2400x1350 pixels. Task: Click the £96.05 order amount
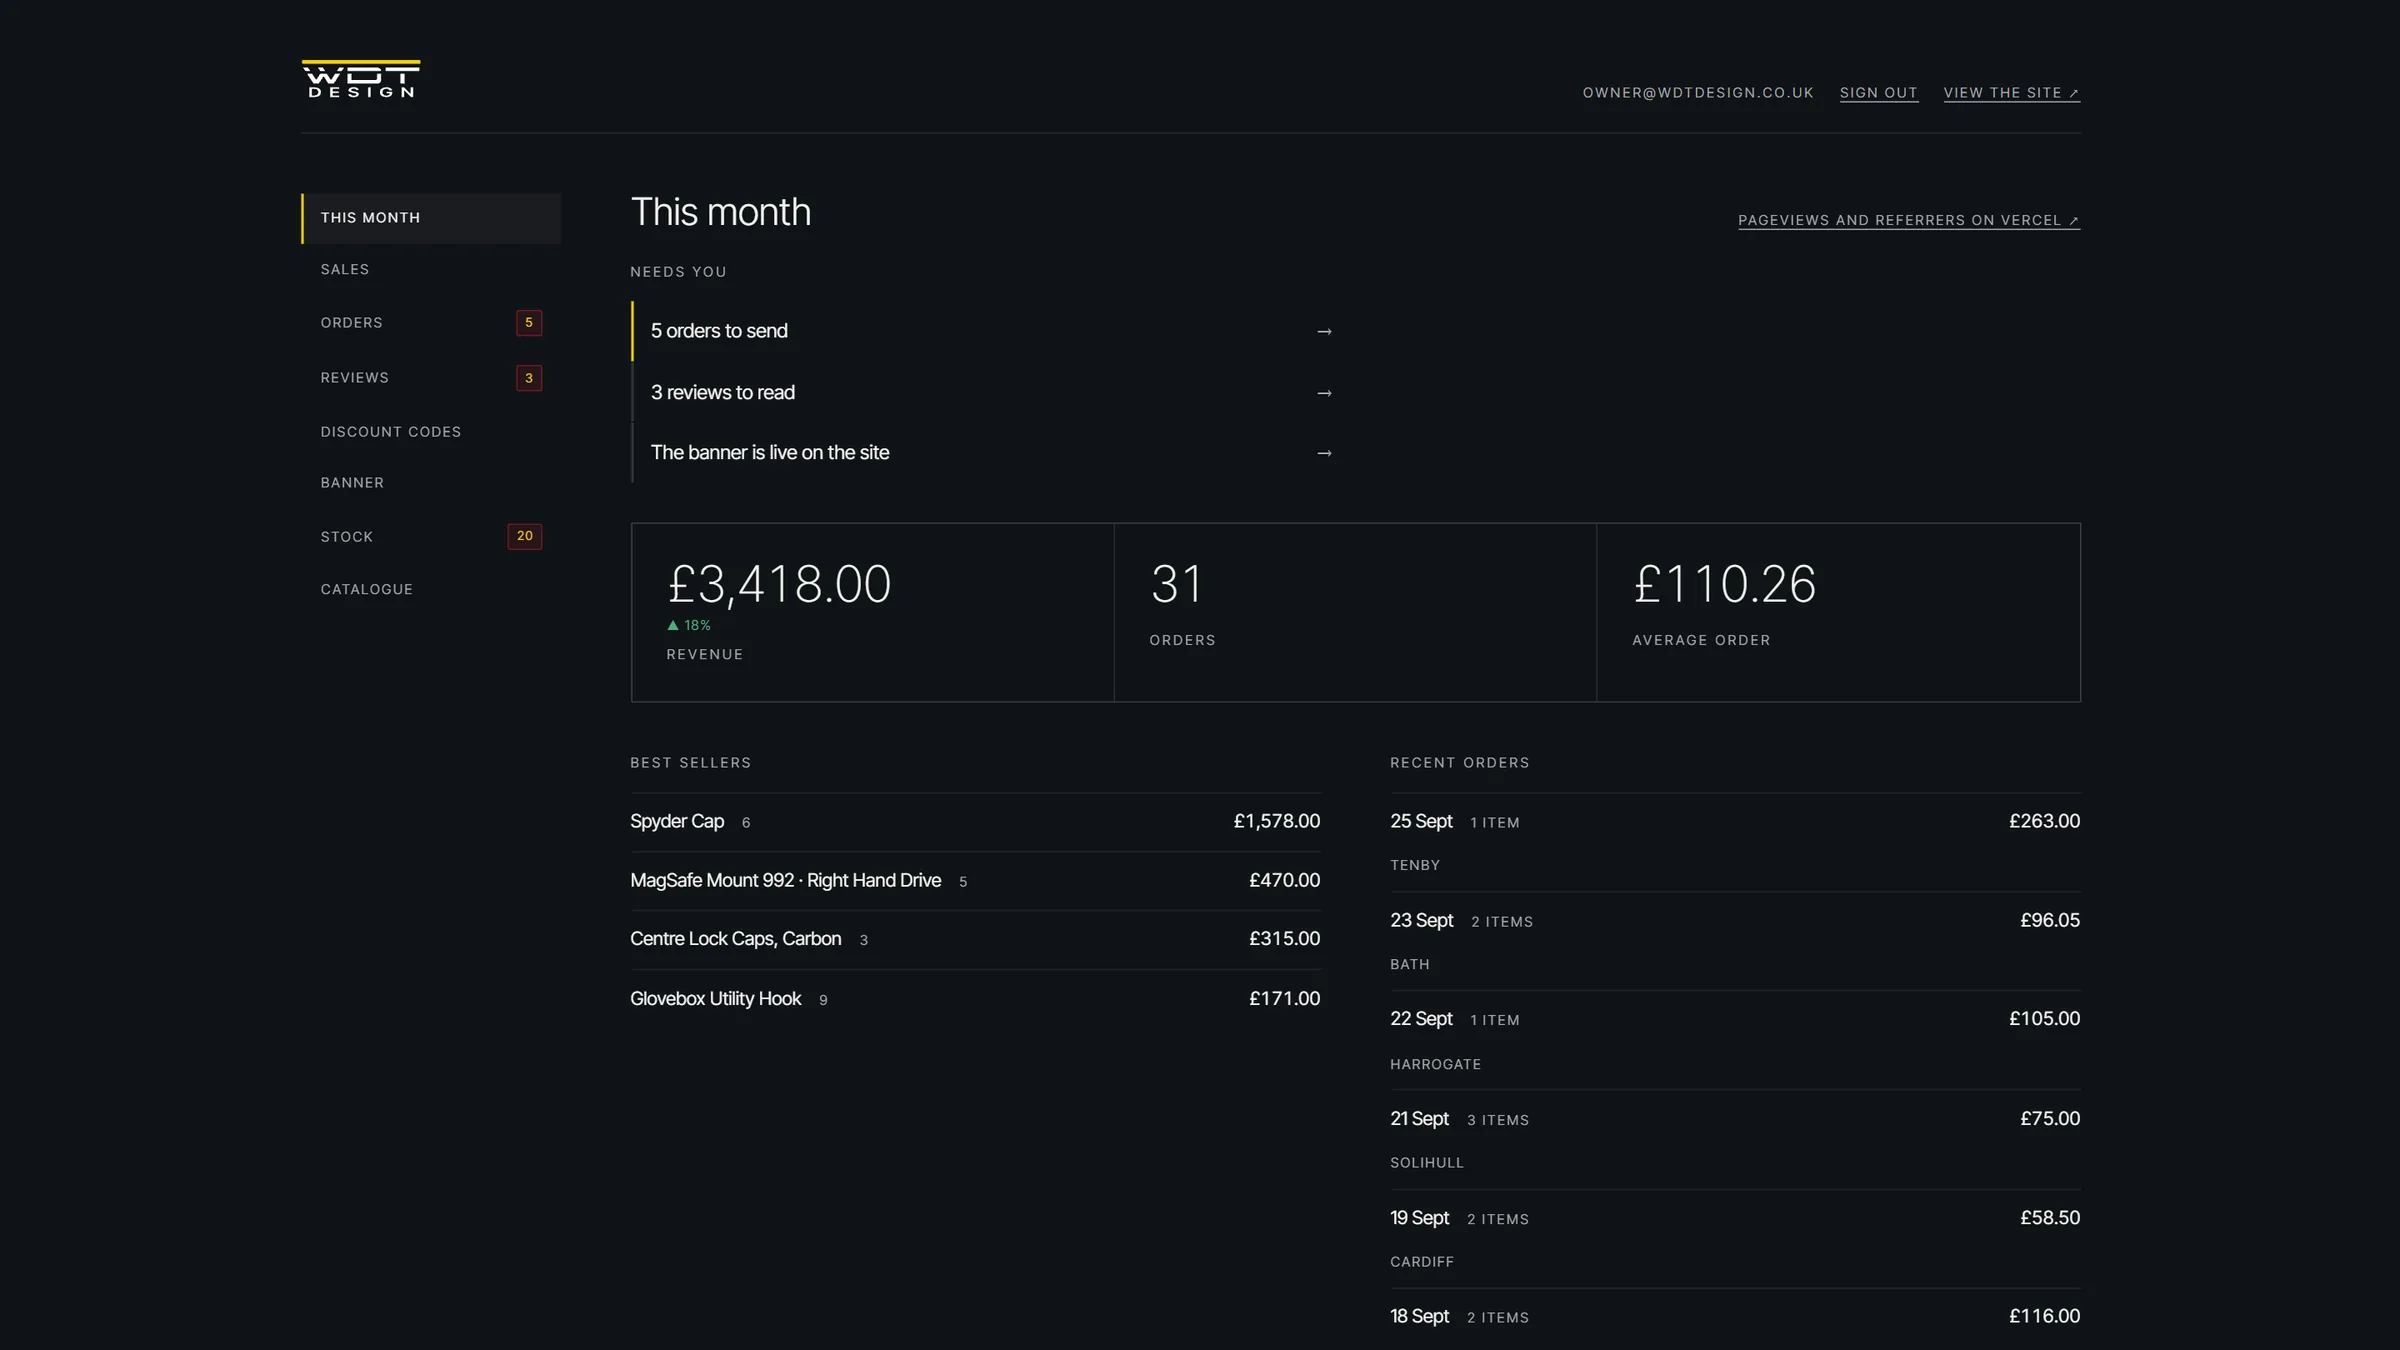coord(2050,921)
